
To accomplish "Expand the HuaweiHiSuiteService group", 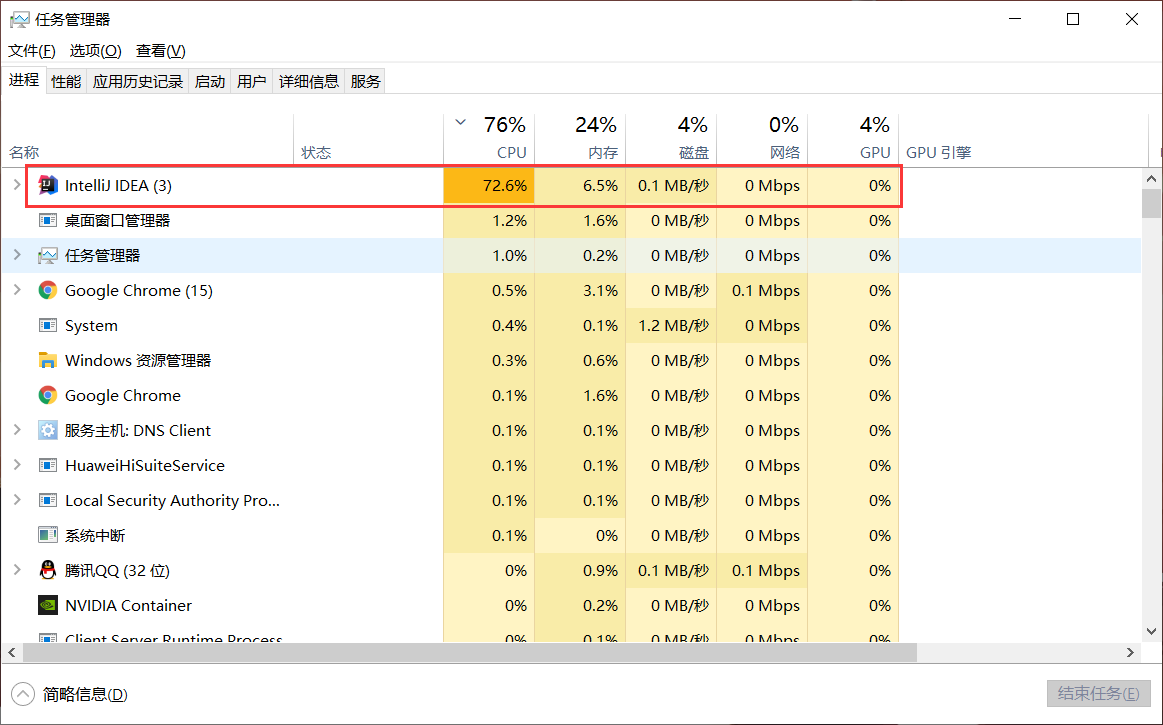I will [17, 465].
